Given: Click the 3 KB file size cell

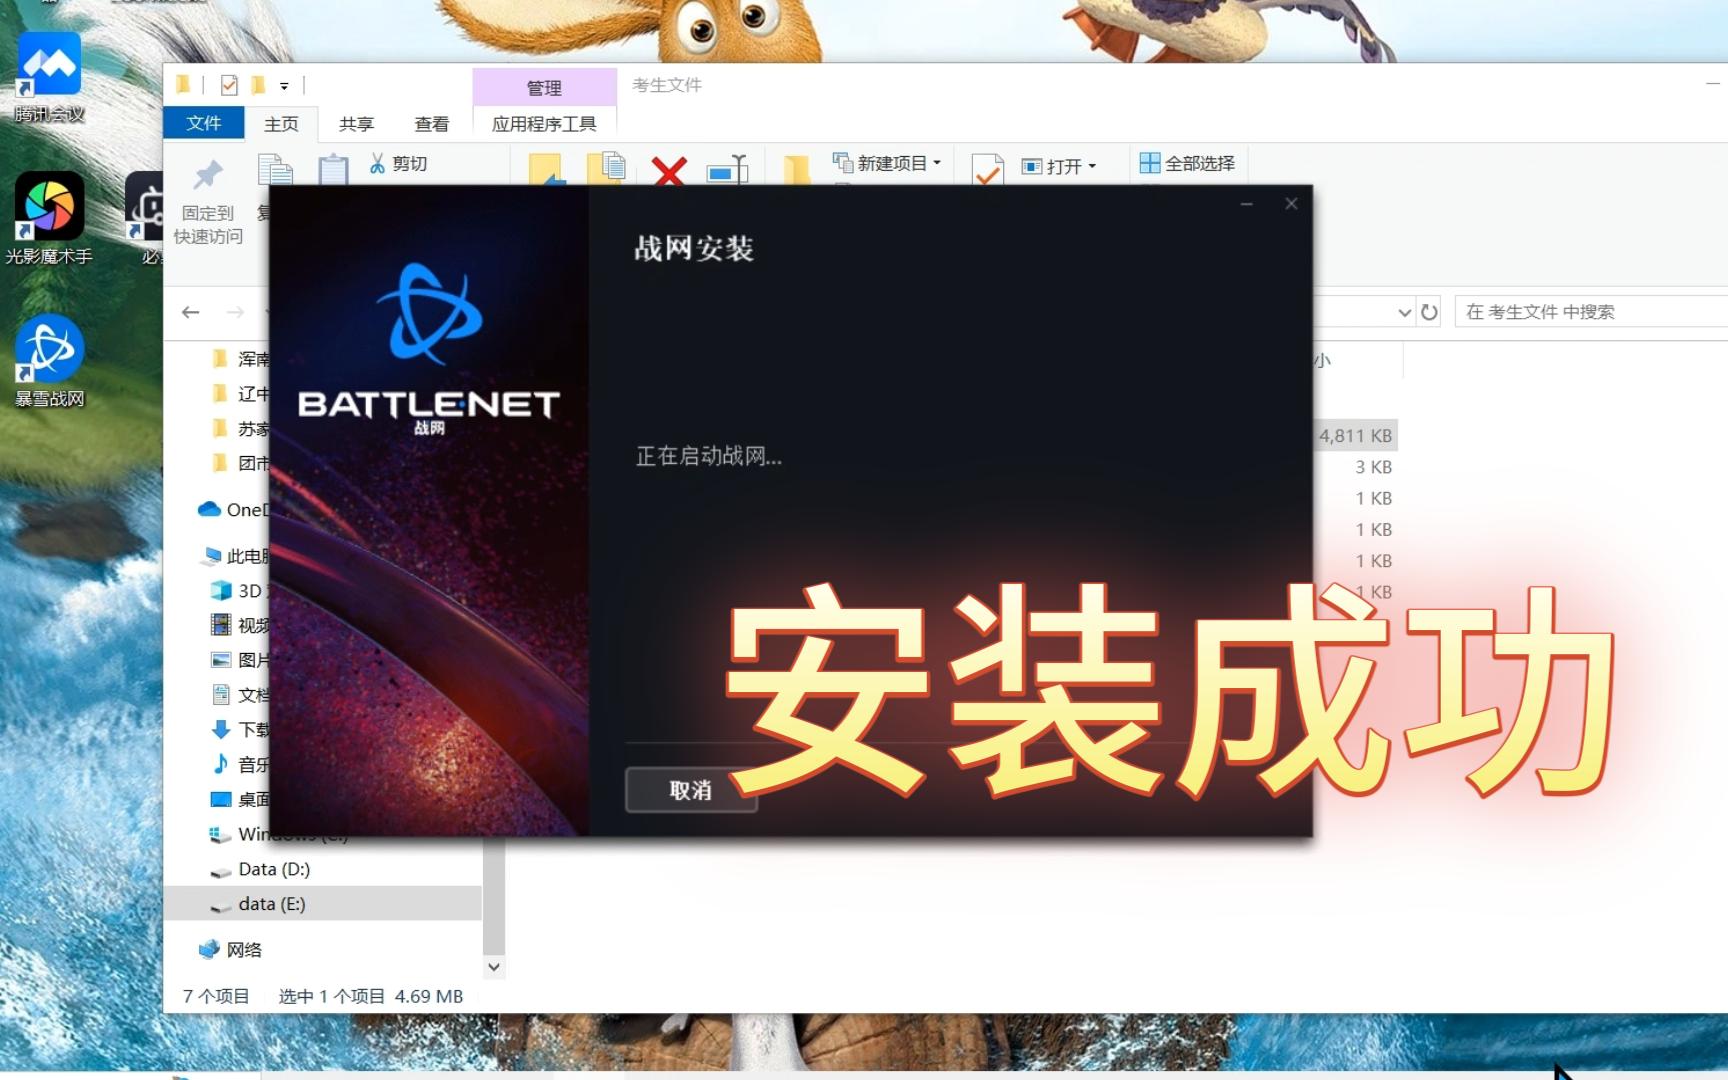Looking at the screenshot, I should click(1373, 467).
